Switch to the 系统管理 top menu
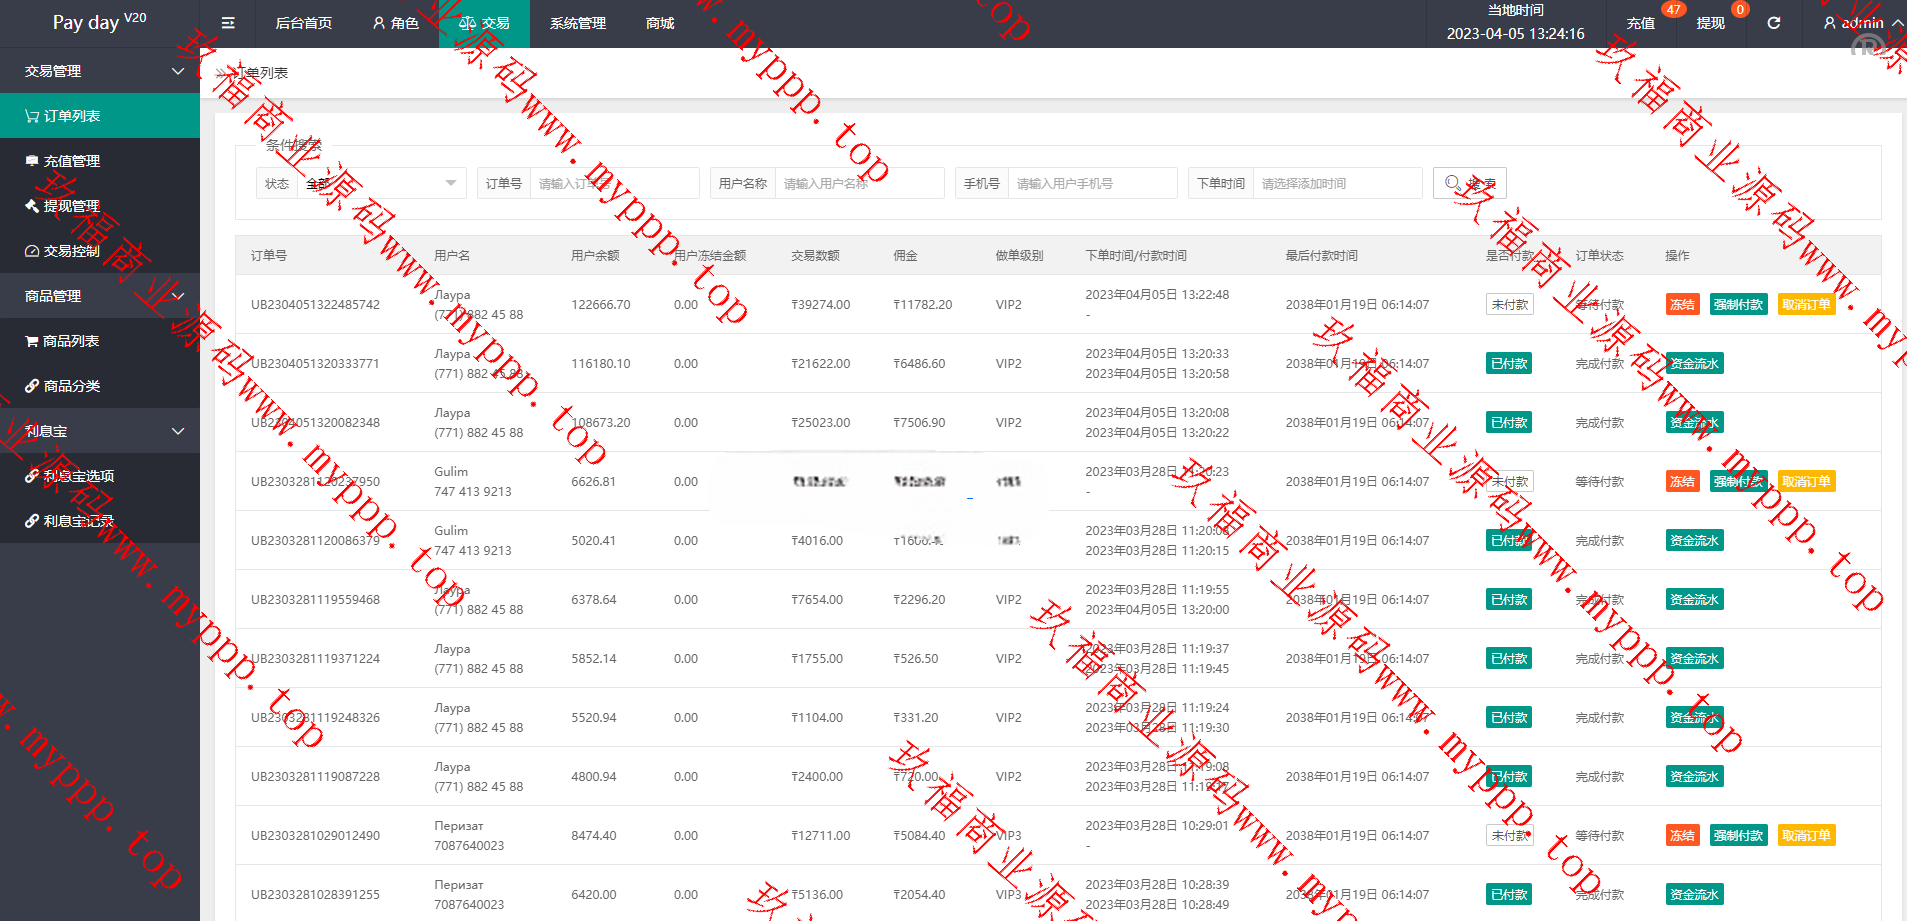 click(x=577, y=23)
